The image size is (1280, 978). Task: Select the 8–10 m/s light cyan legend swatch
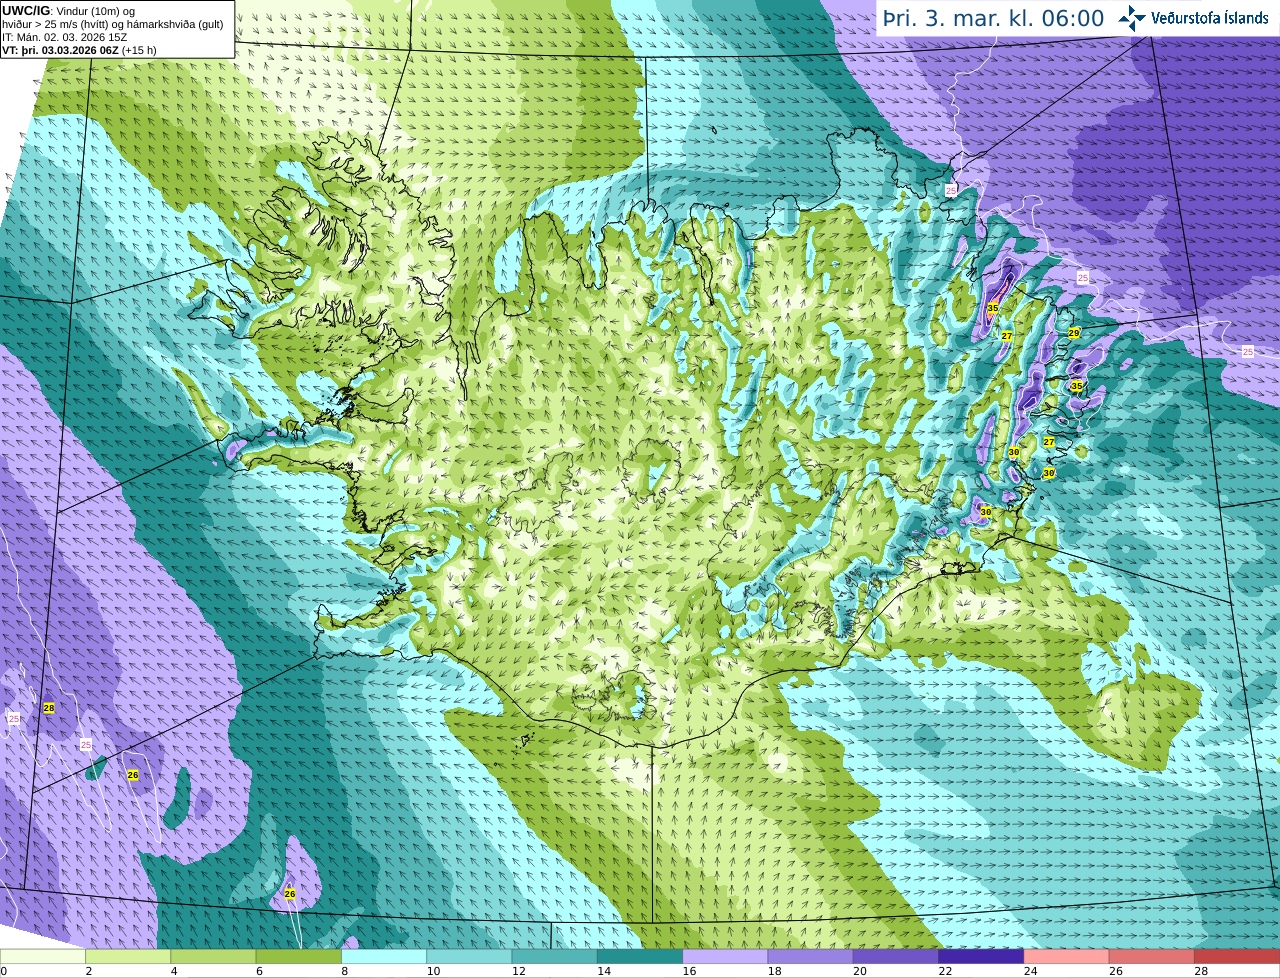384,956
